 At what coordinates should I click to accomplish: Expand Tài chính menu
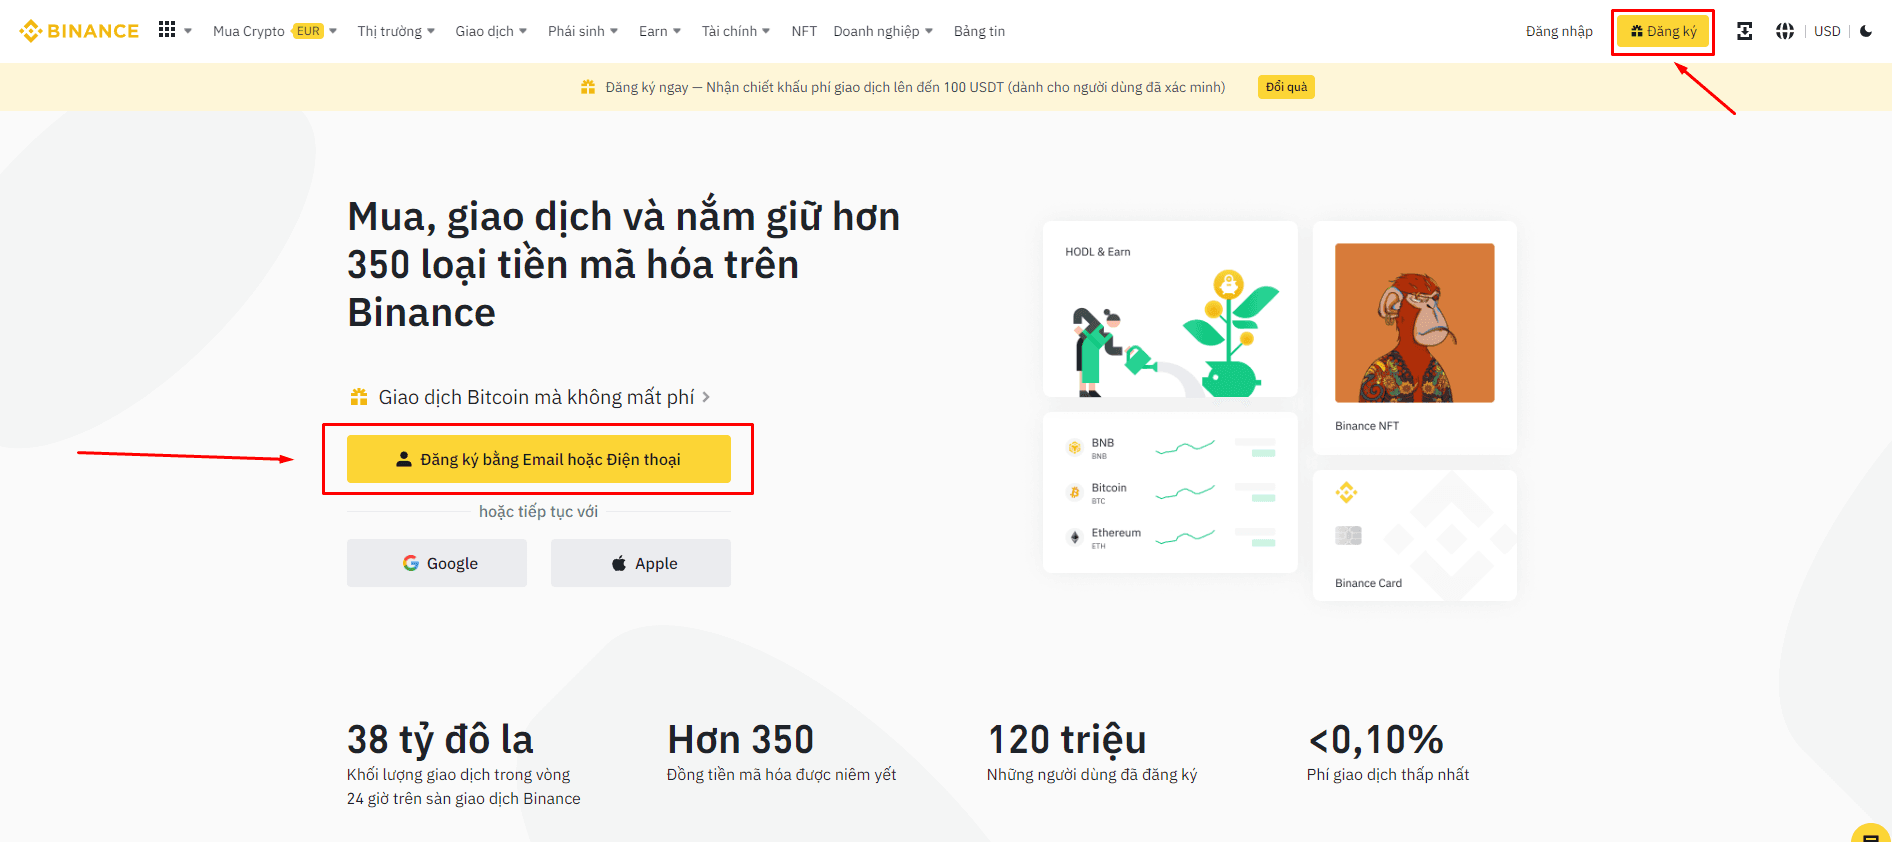coord(736,31)
